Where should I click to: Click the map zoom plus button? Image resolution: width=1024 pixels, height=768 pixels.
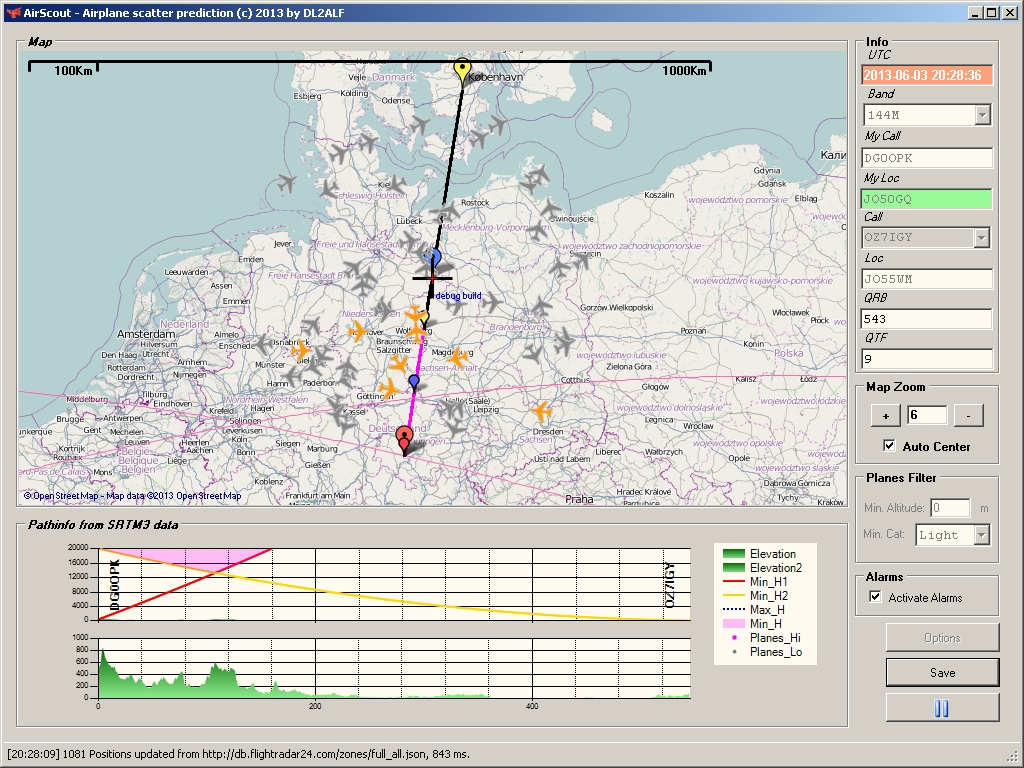click(886, 415)
